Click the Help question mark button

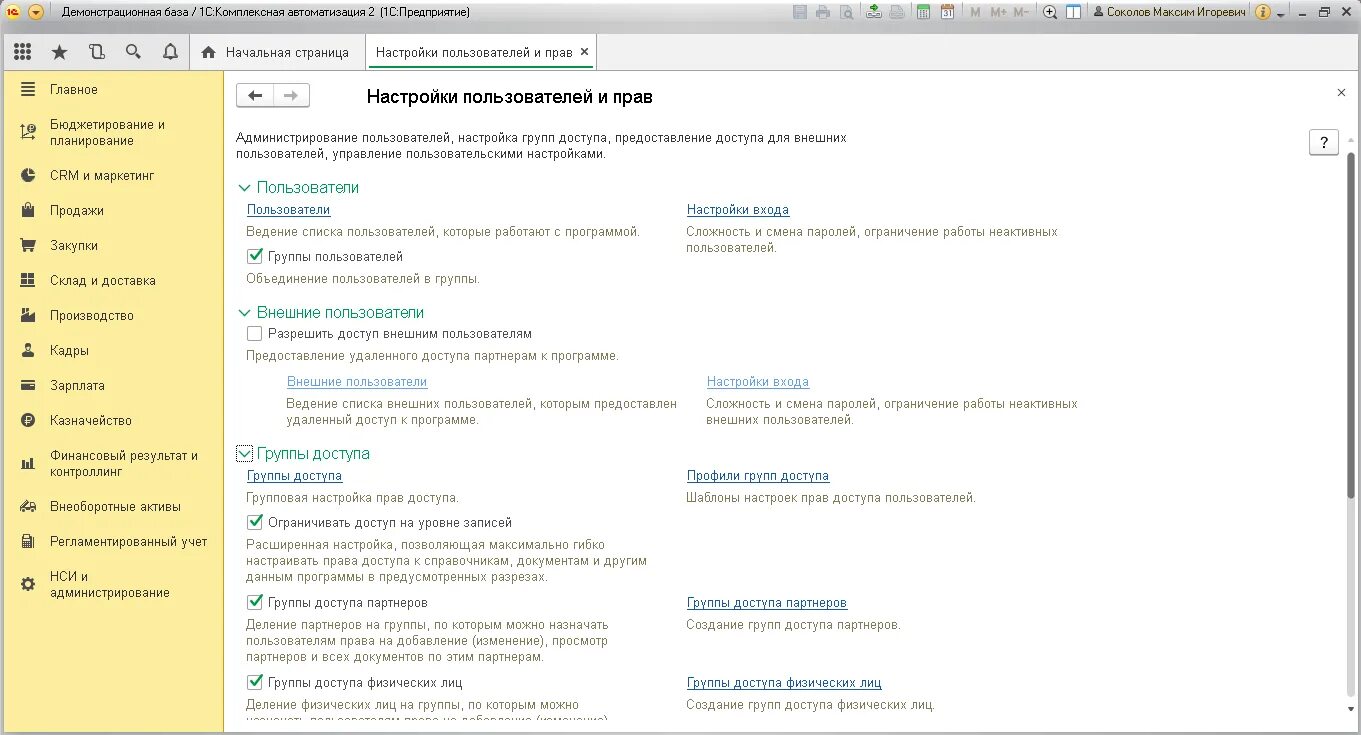click(x=1324, y=142)
